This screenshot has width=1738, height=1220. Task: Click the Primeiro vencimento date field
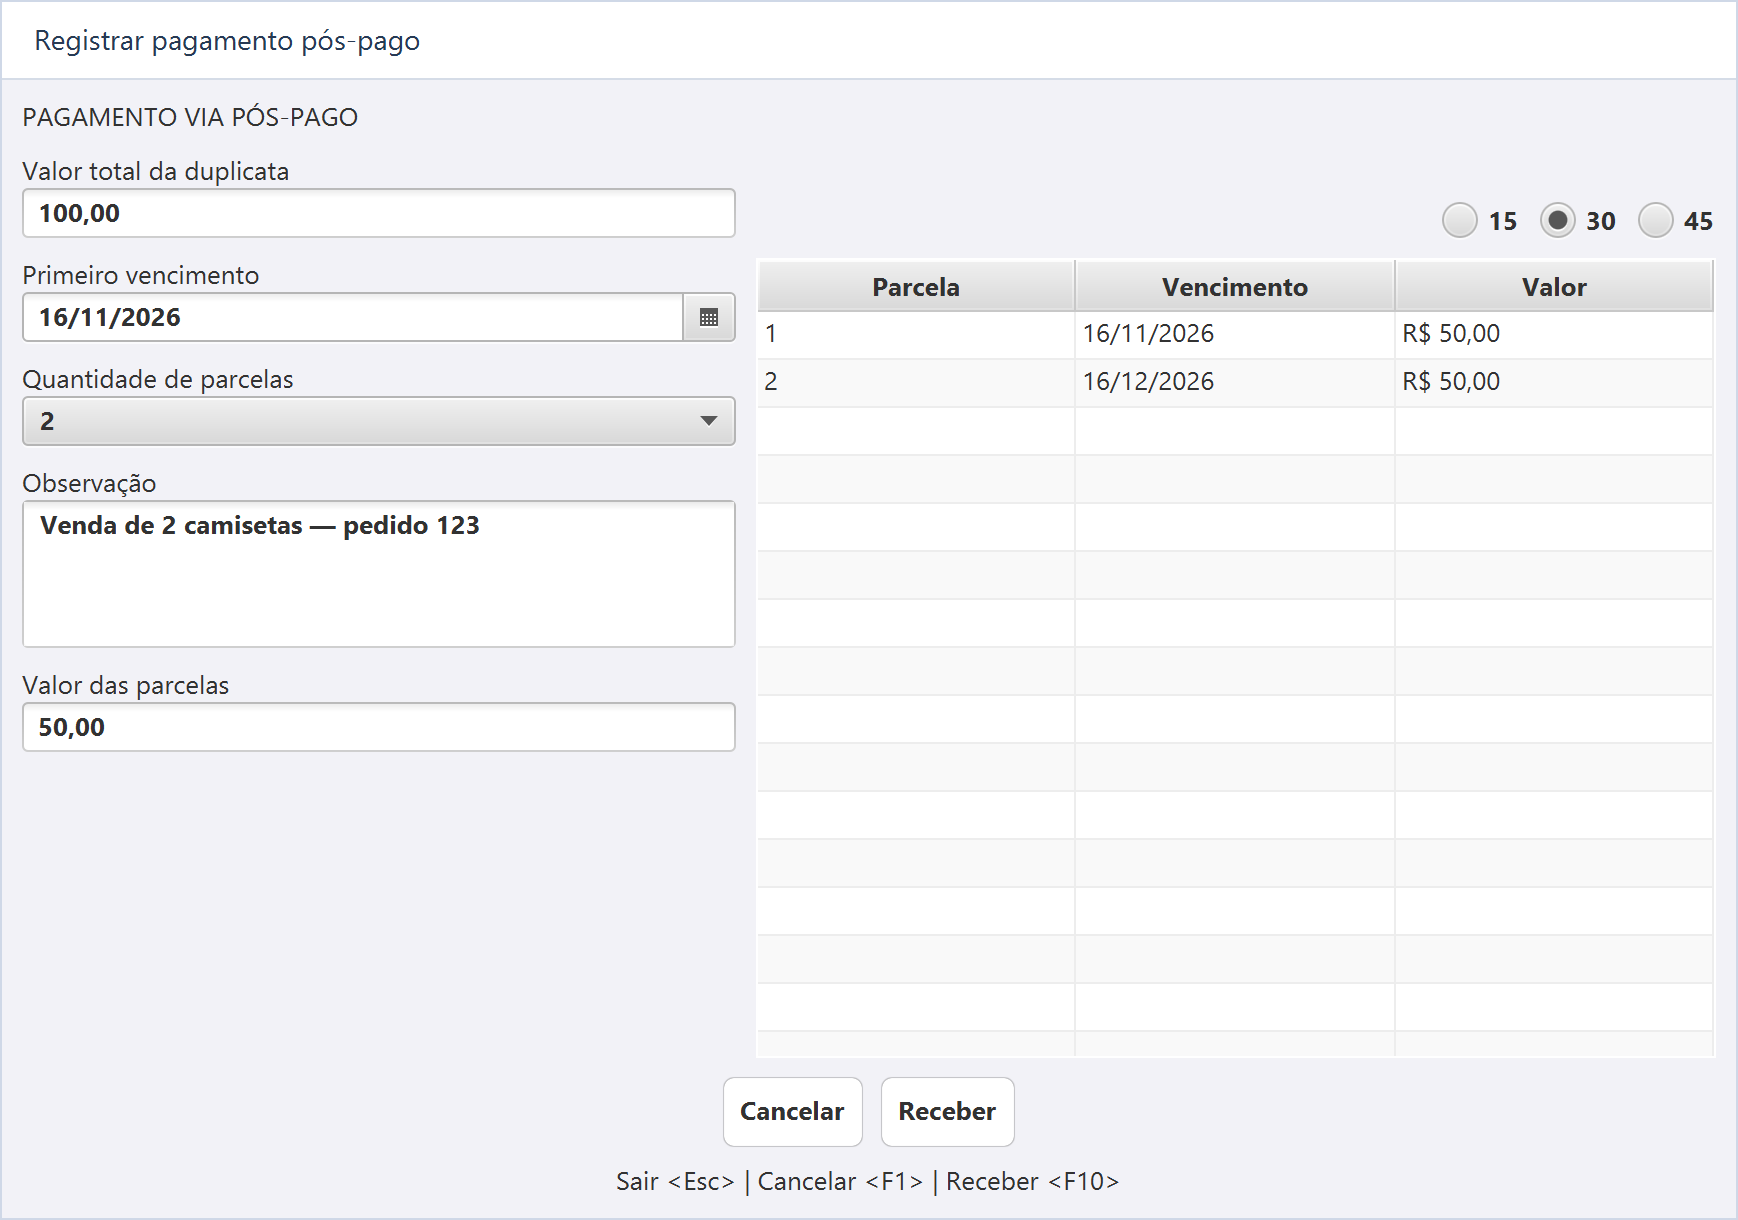353,317
